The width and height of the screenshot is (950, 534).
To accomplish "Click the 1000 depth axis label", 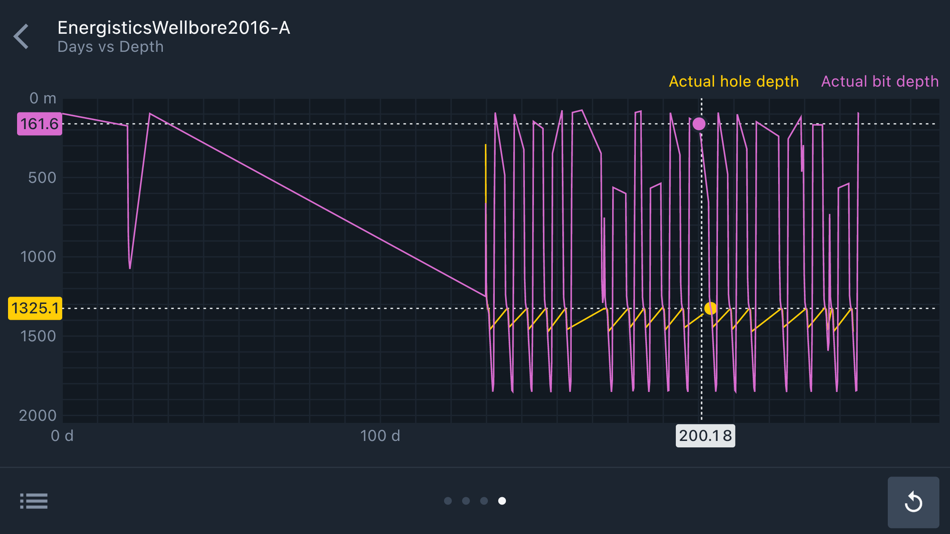I will [38, 257].
